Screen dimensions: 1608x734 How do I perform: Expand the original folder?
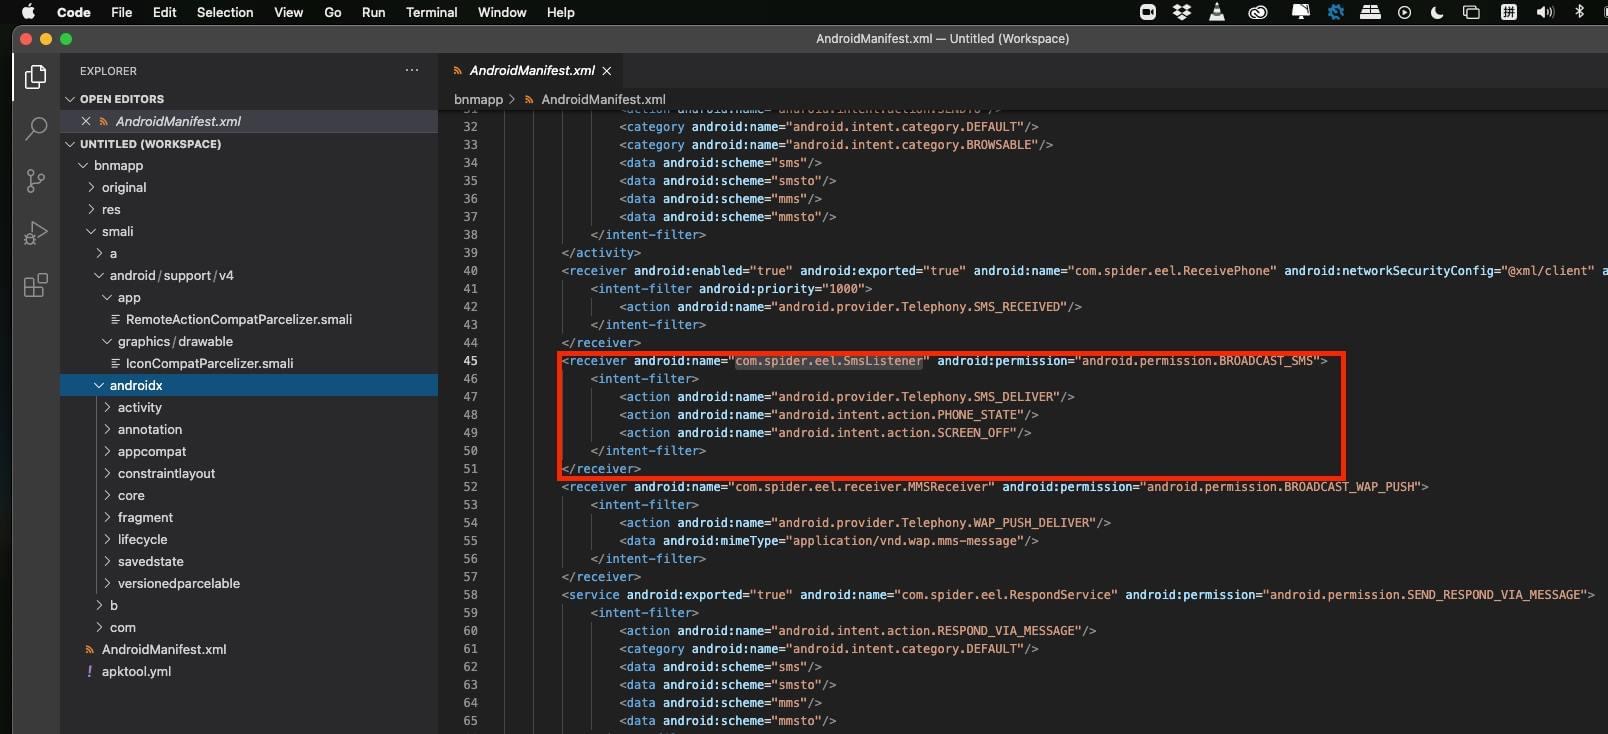coord(123,188)
